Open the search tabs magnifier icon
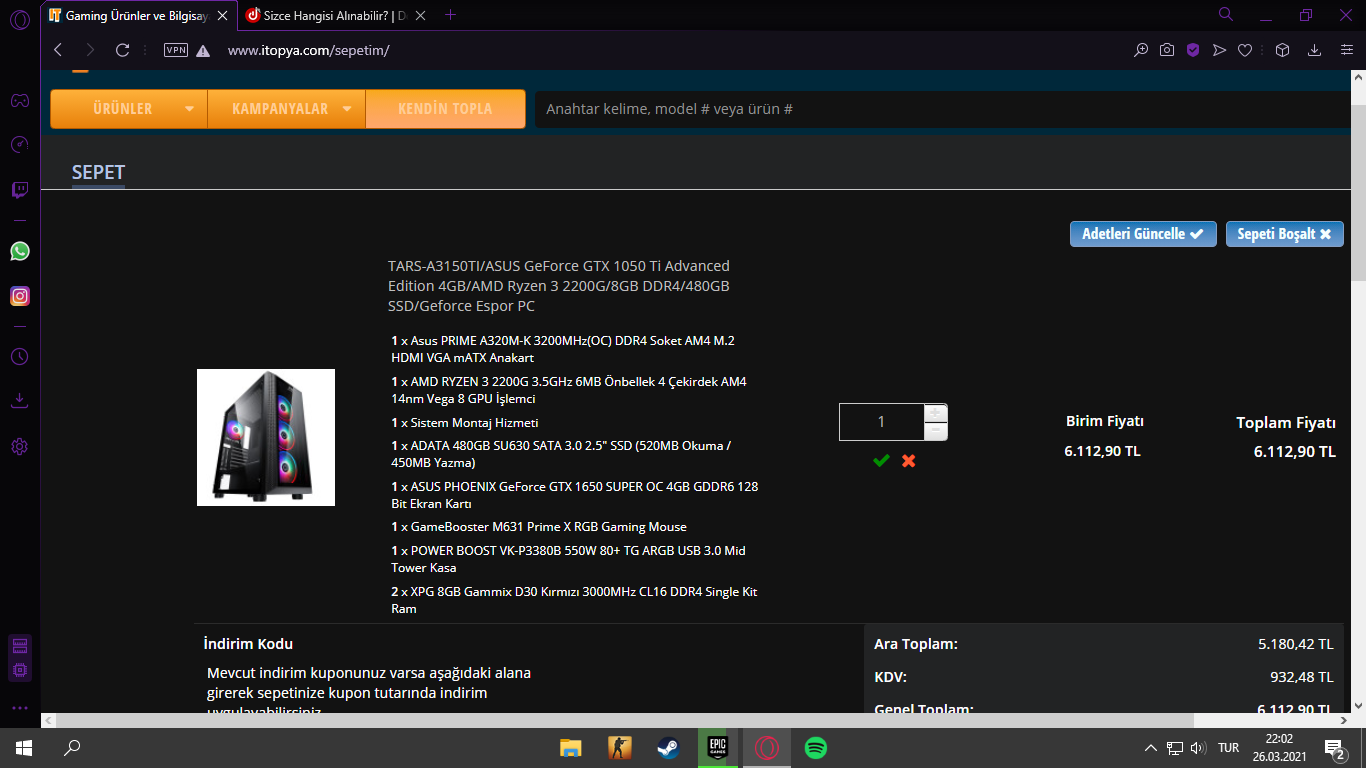The image size is (1366, 768). [1226, 14]
